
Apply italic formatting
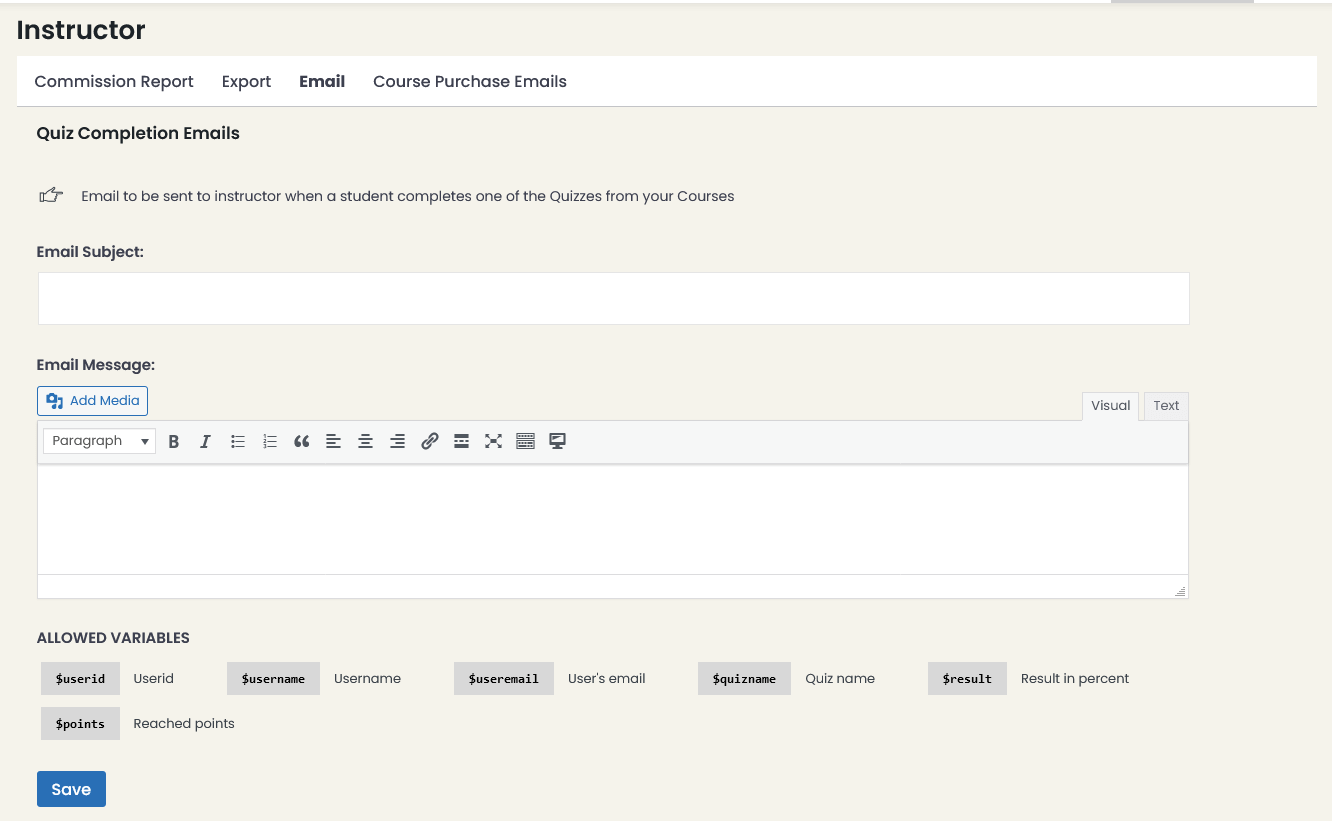point(205,441)
